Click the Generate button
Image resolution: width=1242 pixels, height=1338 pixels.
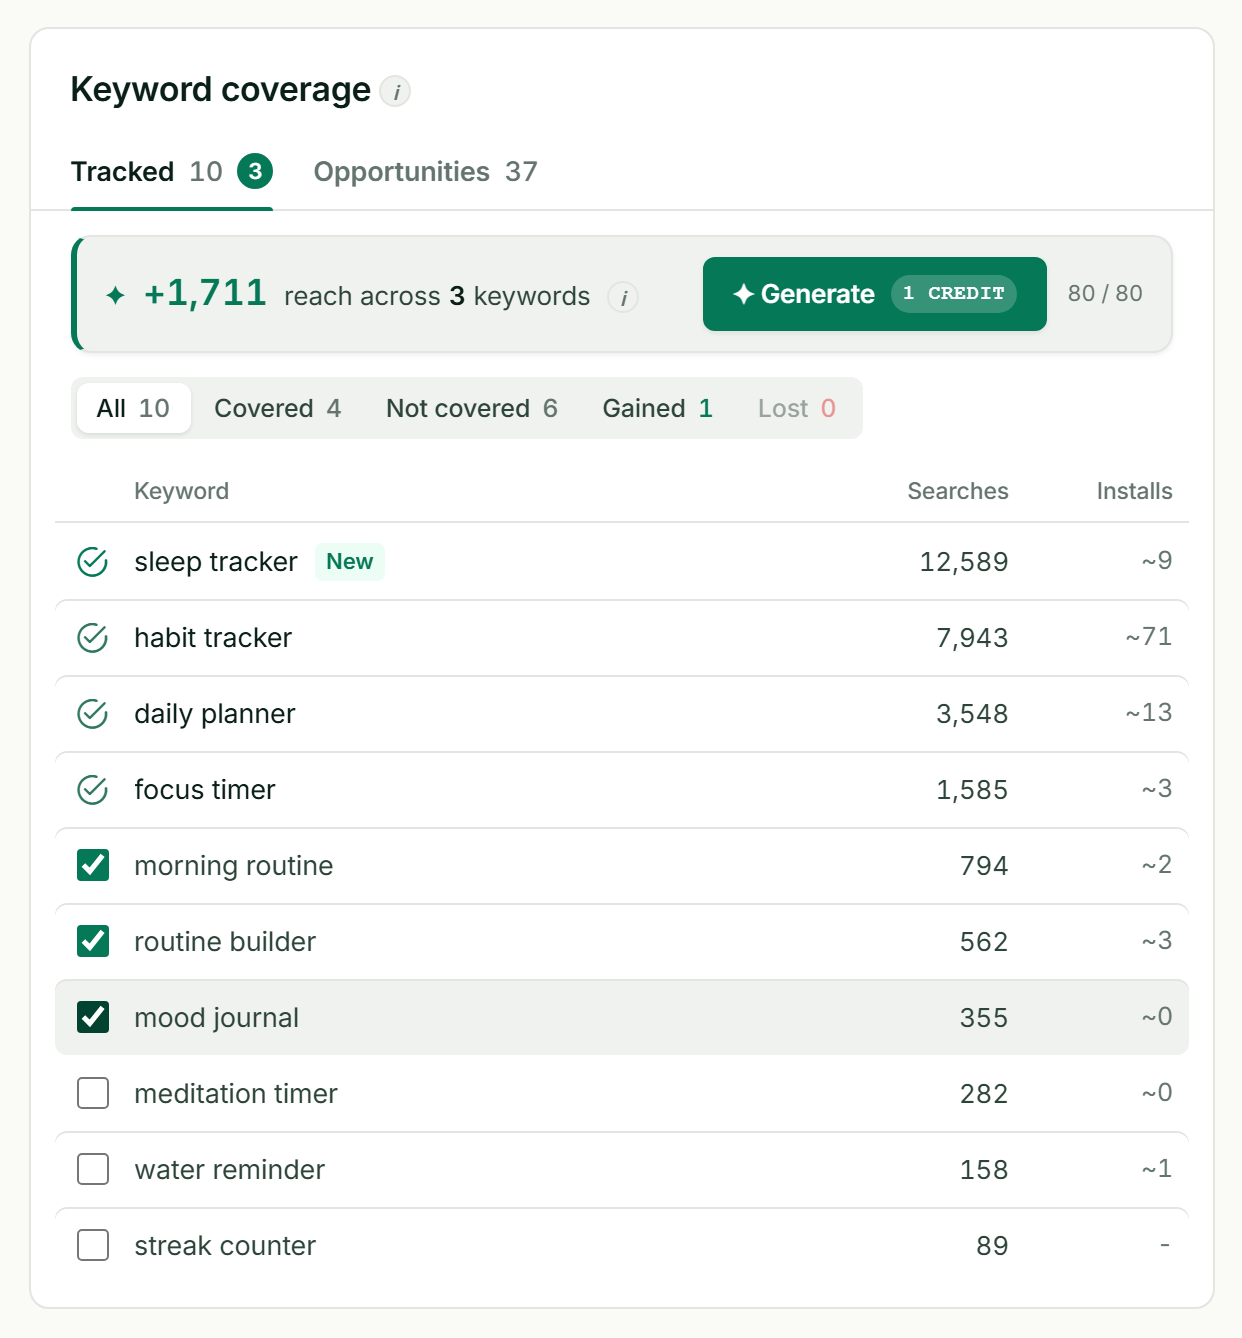pos(875,294)
